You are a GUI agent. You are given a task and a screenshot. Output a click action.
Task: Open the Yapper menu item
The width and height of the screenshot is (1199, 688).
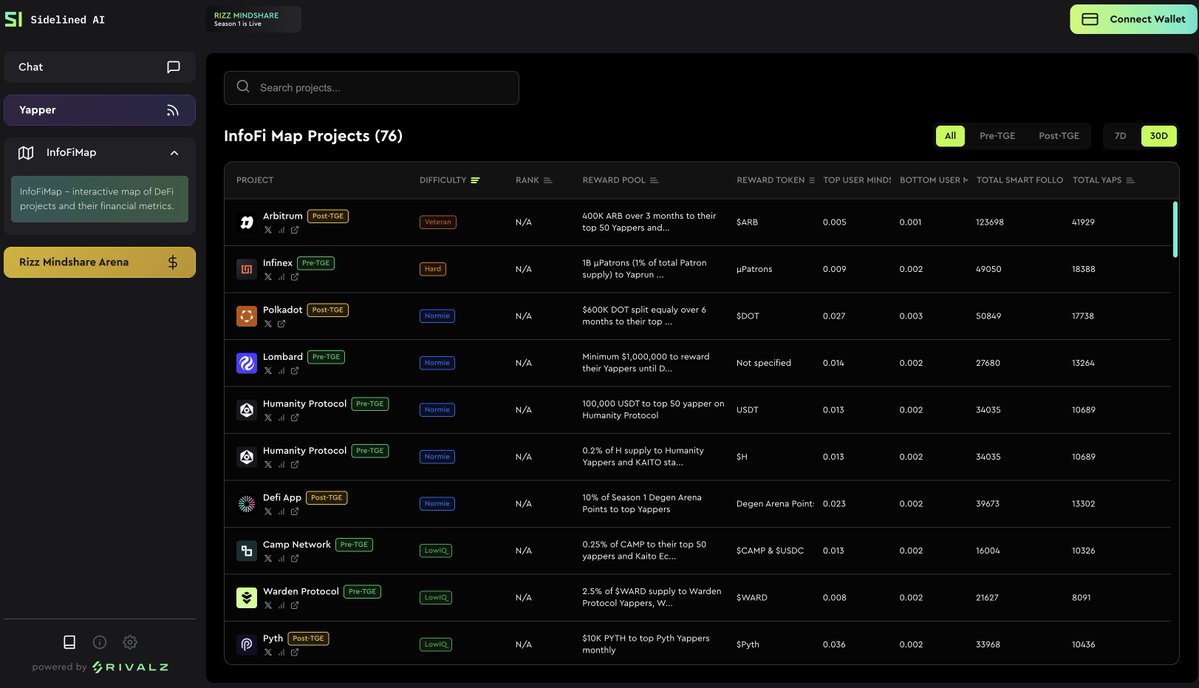pos(99,110)
